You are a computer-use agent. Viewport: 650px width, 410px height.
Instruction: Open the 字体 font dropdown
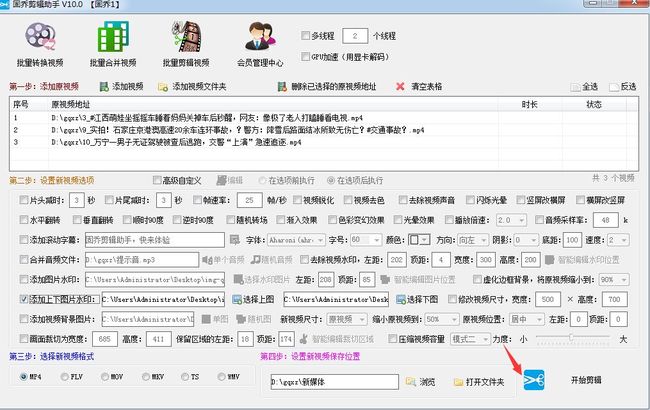tap(296, 240)
